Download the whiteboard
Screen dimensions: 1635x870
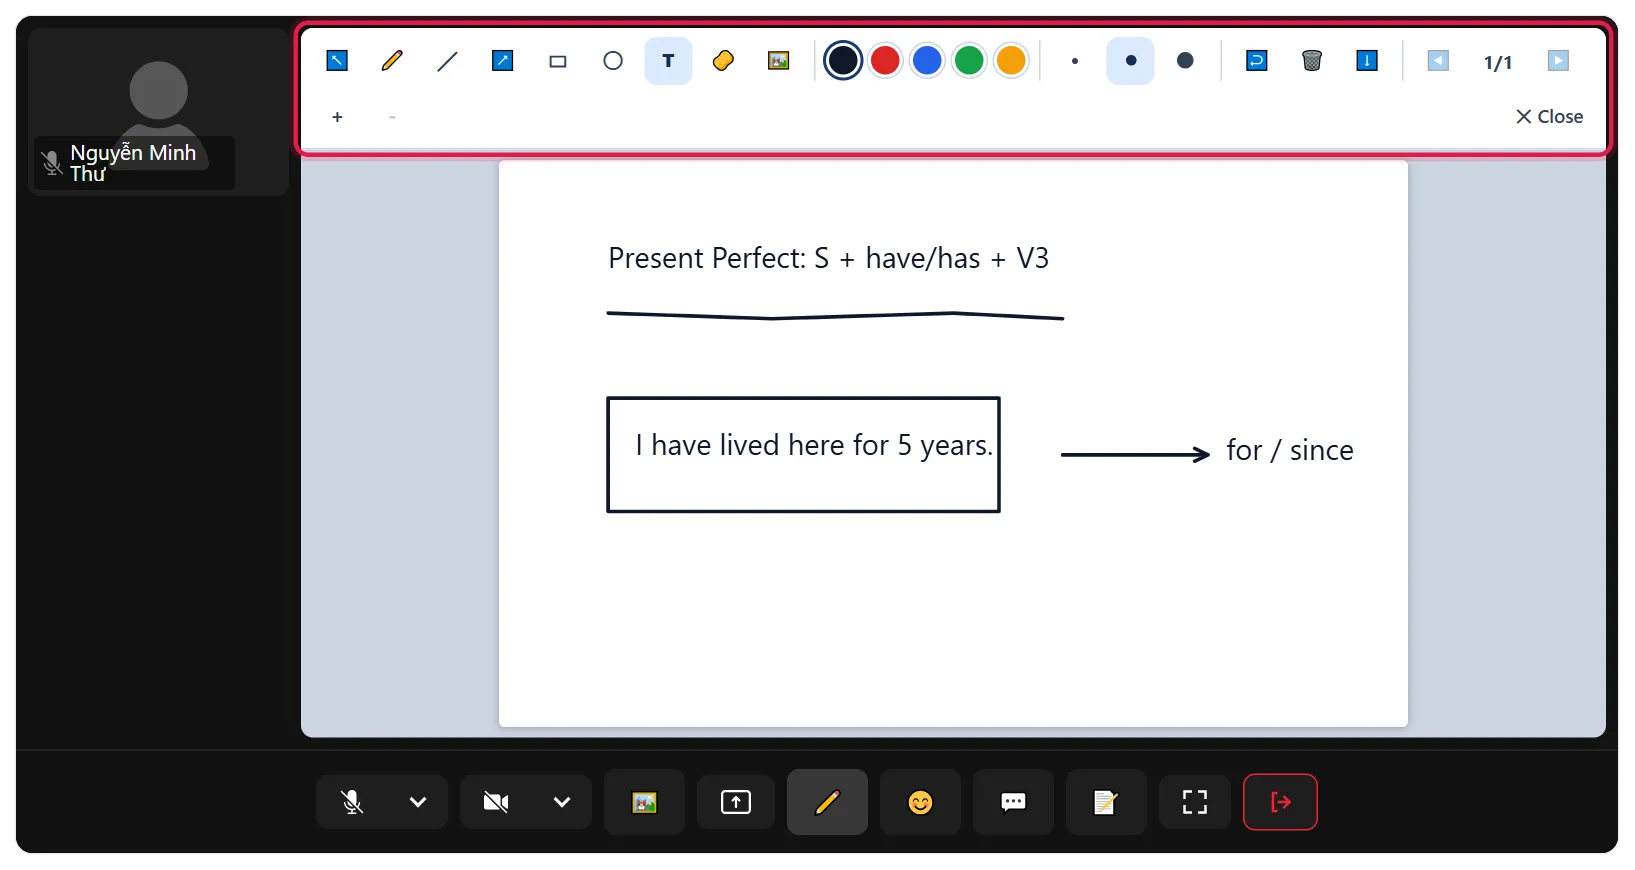point(1367,61)
